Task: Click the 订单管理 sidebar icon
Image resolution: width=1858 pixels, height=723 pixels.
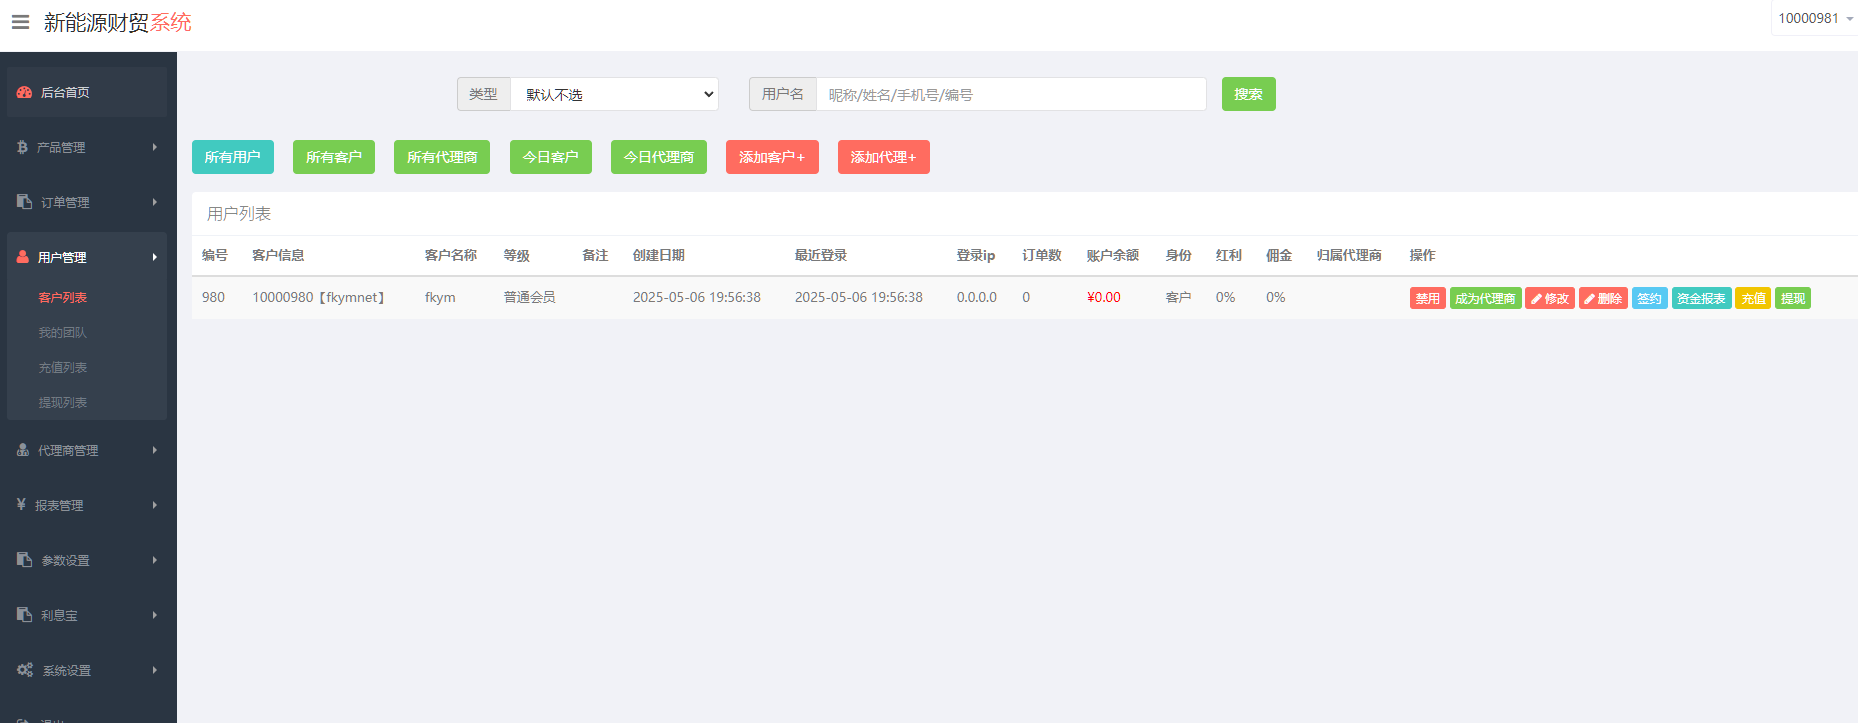Action: [x=24, y=202]
